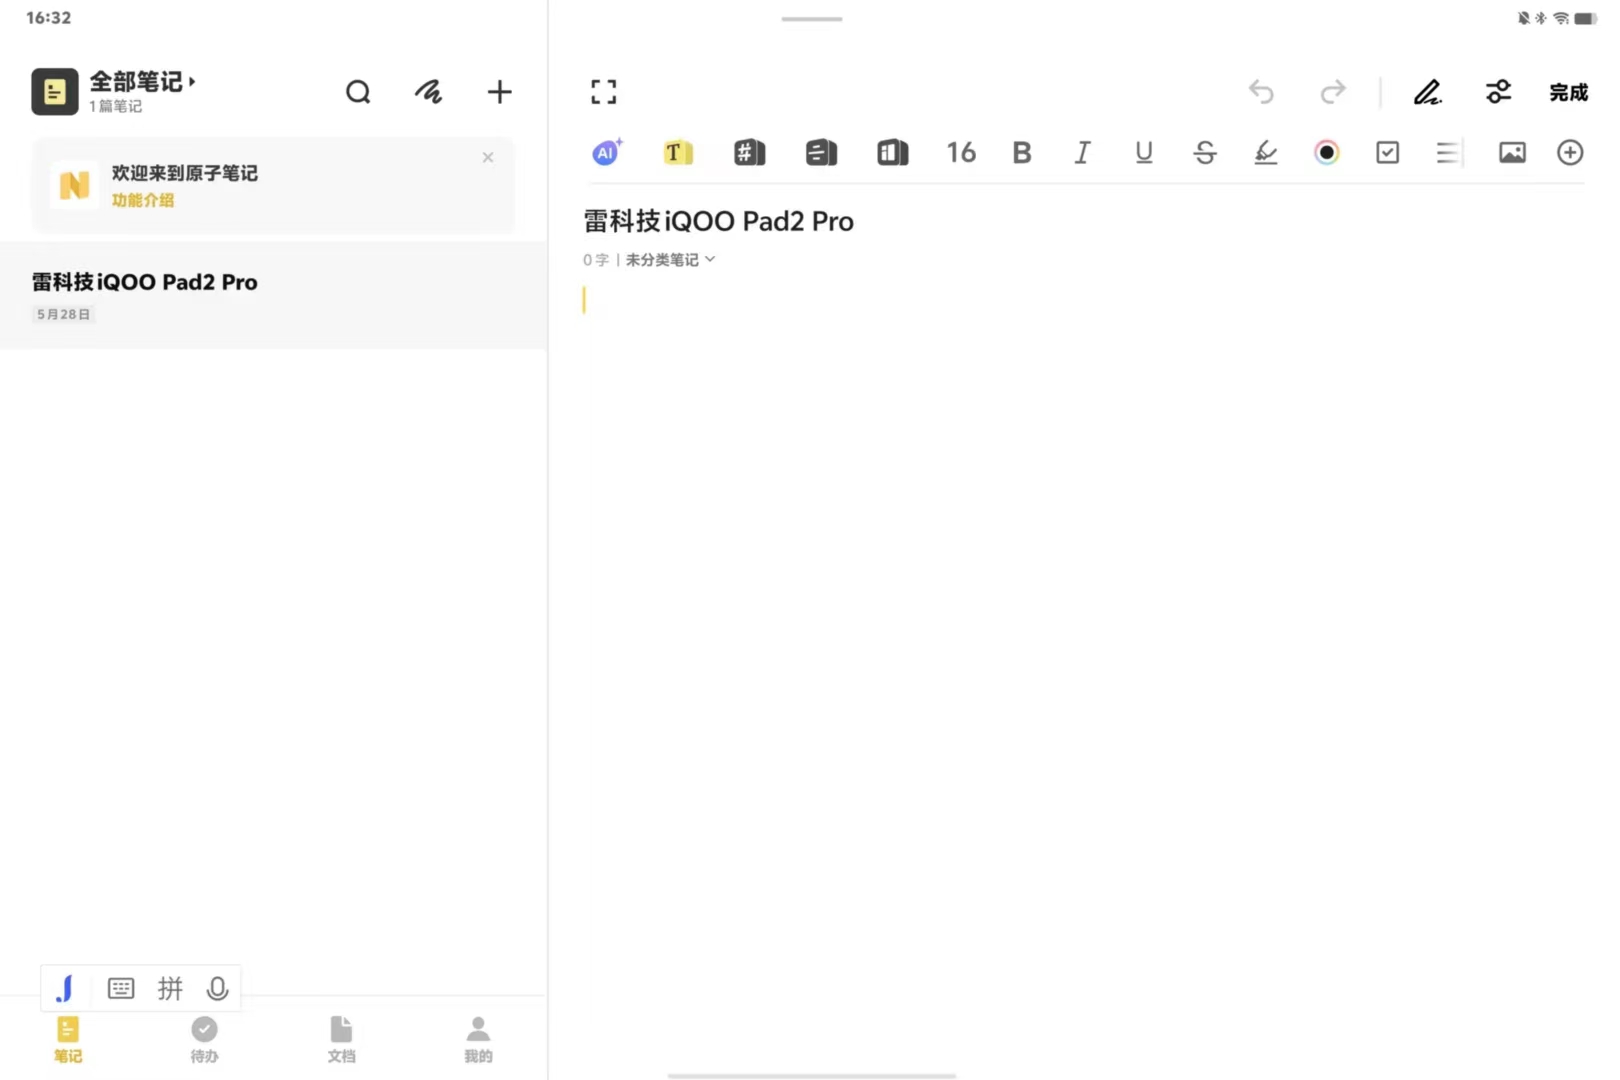Open text alignment options

1449,152
